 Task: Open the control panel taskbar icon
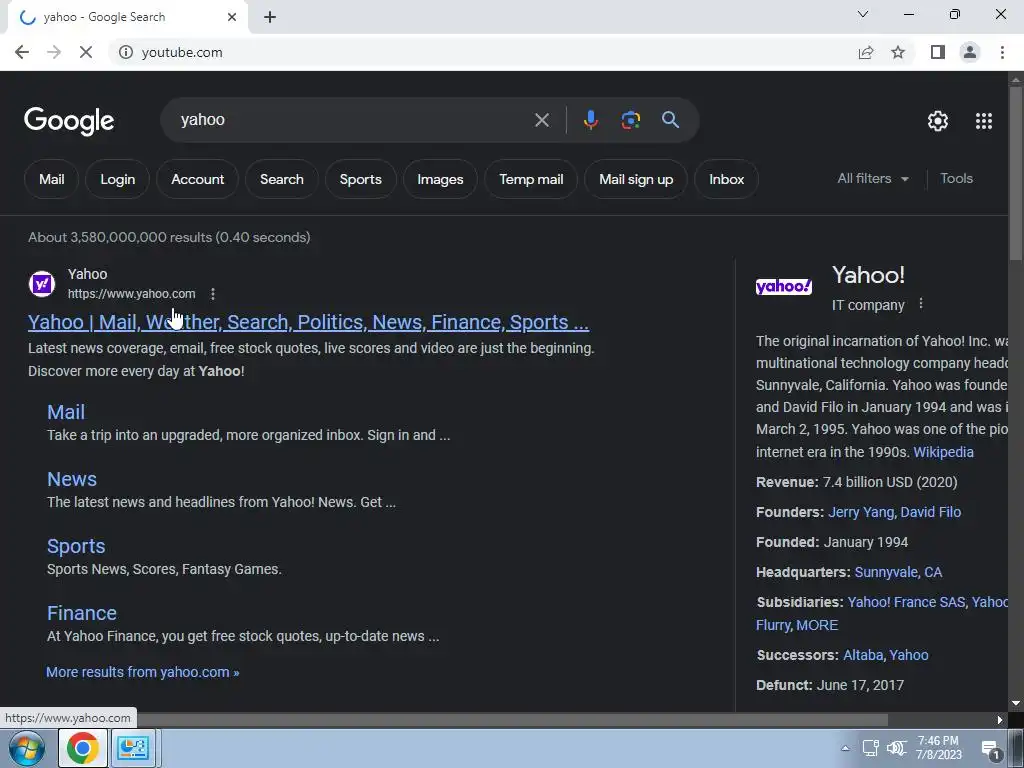click(133, 748)
